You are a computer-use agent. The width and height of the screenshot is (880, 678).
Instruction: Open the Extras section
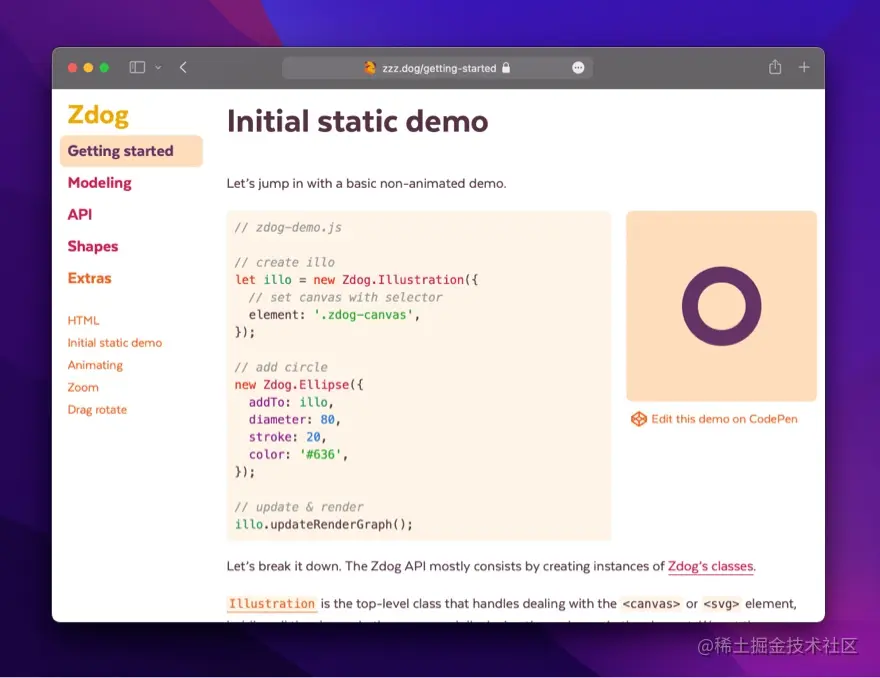tap(89, 278)
